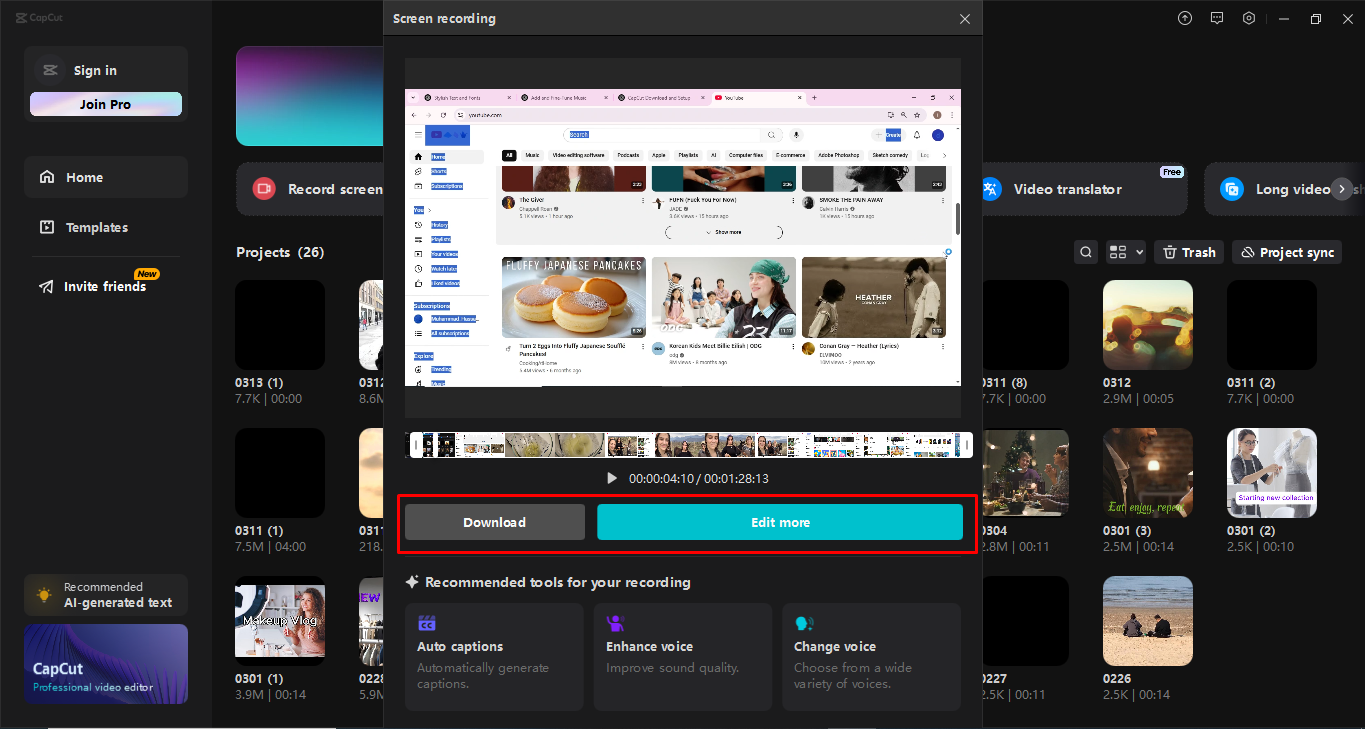This screenshot has width=1365, height=729.
Task: Click the Invite friends paper-plane icon
Action: [47, 286]
